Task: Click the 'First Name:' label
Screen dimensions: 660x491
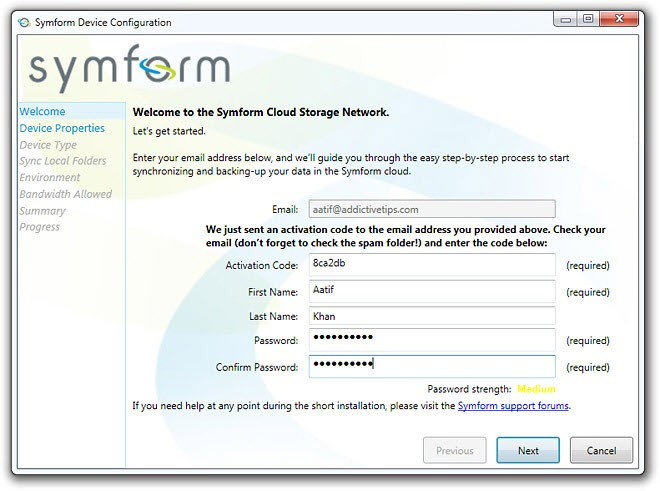Action: coord(273,292)
